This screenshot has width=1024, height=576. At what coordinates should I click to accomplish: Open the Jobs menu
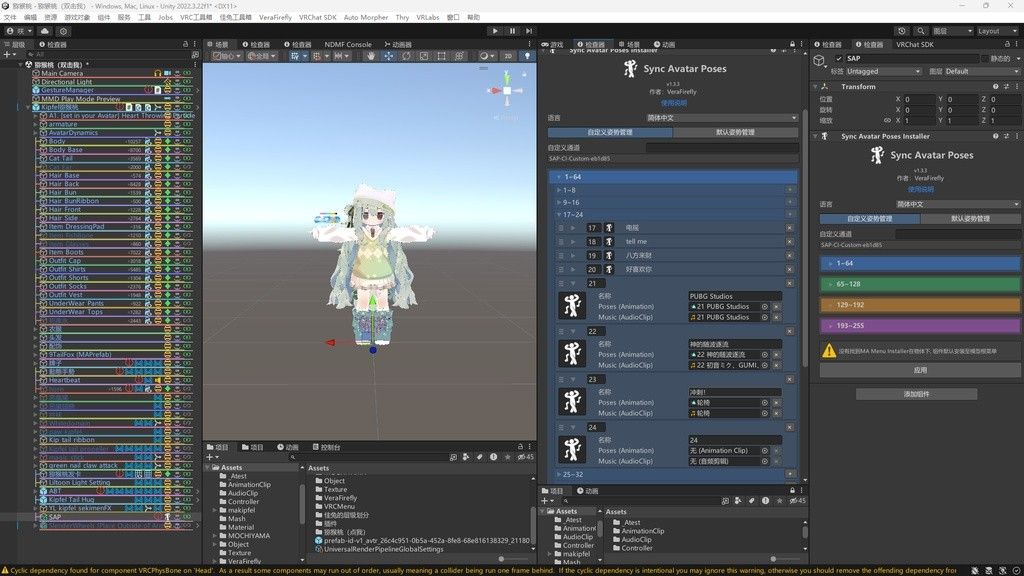(x=165, y=17)
